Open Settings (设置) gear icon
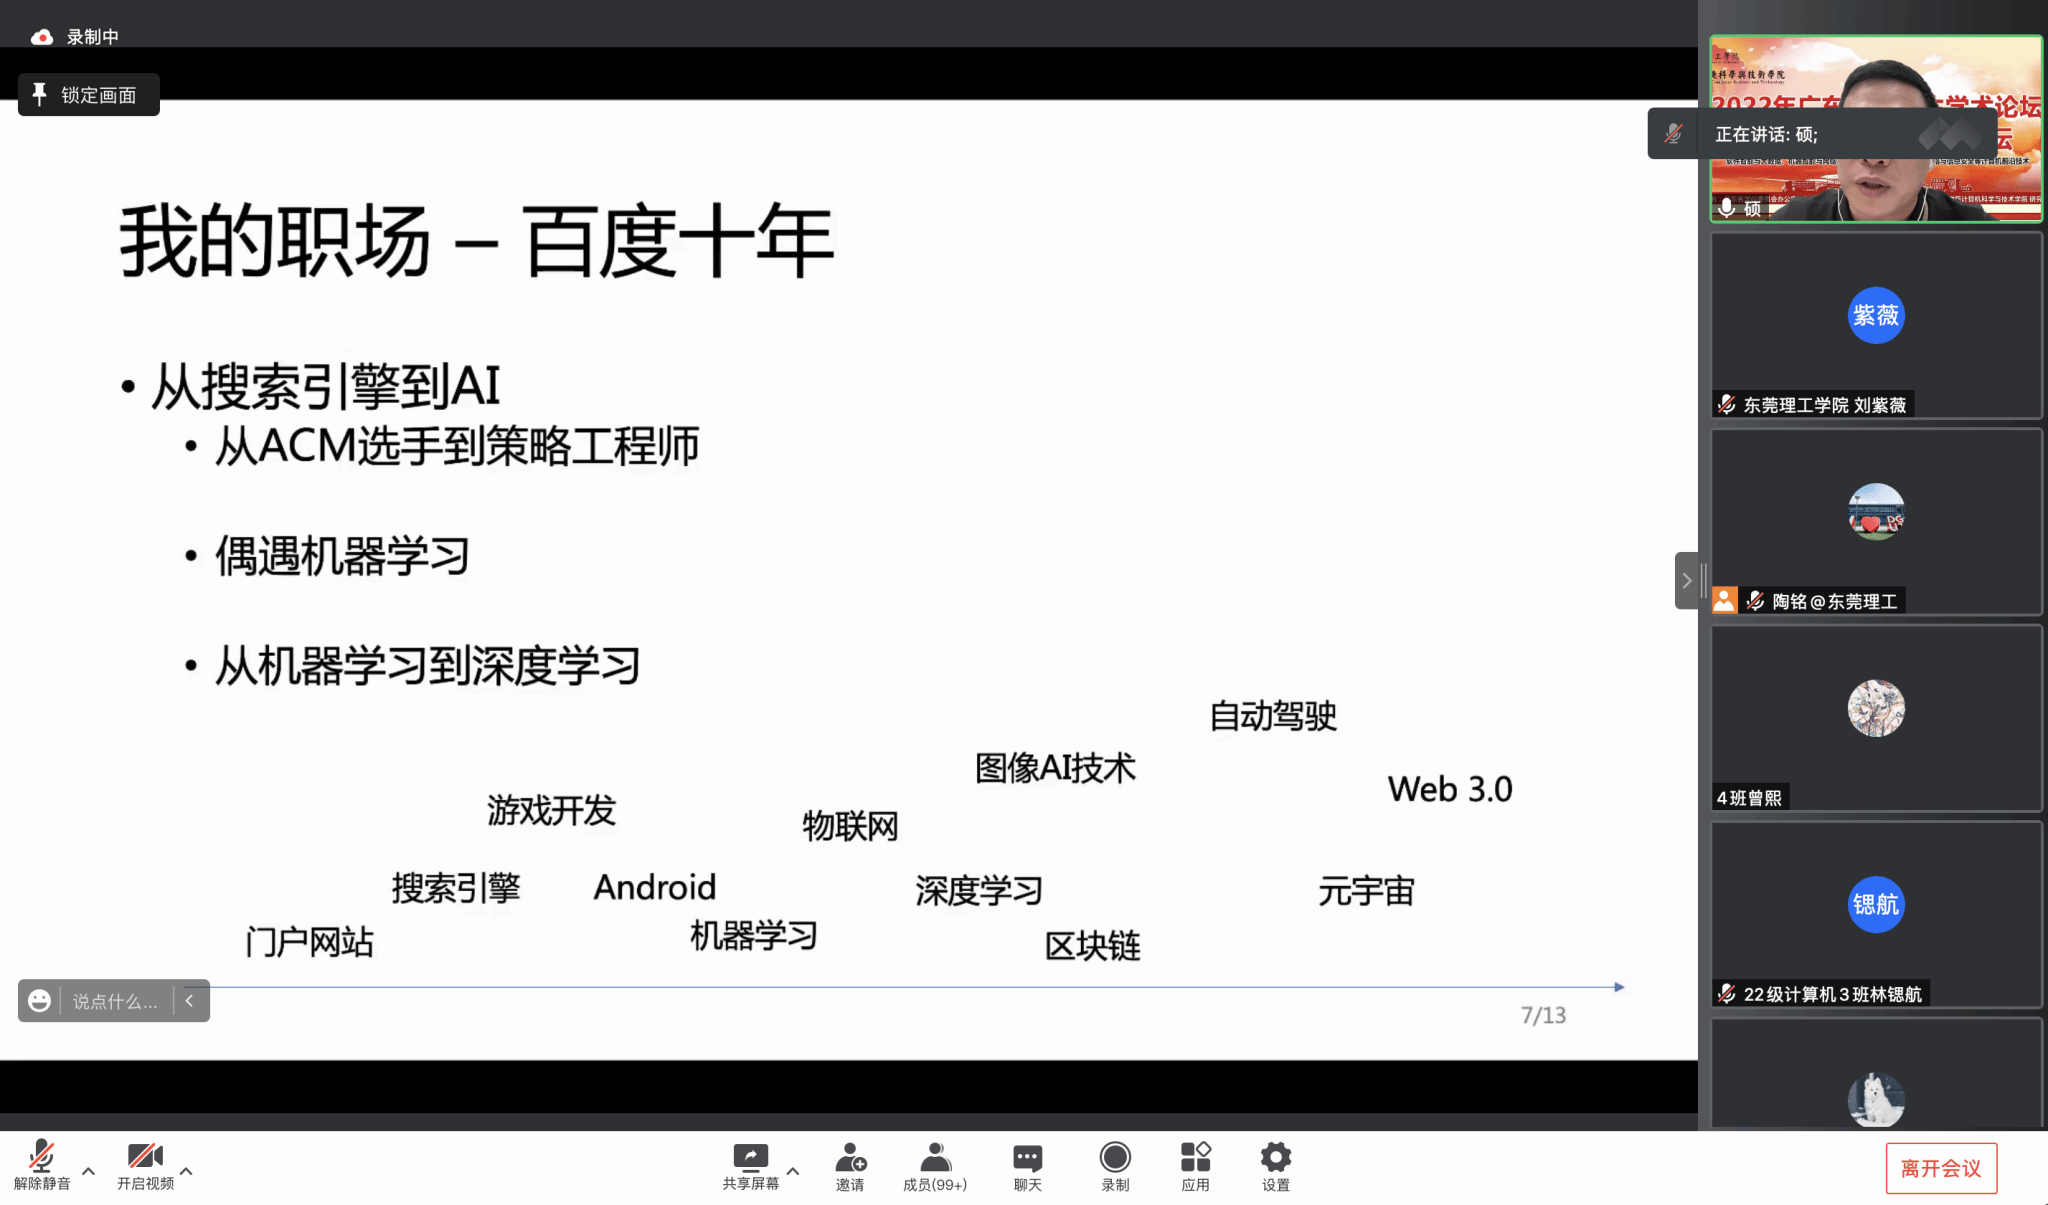The width and height of the screenshot is (2048, 1205). 1275,1158
